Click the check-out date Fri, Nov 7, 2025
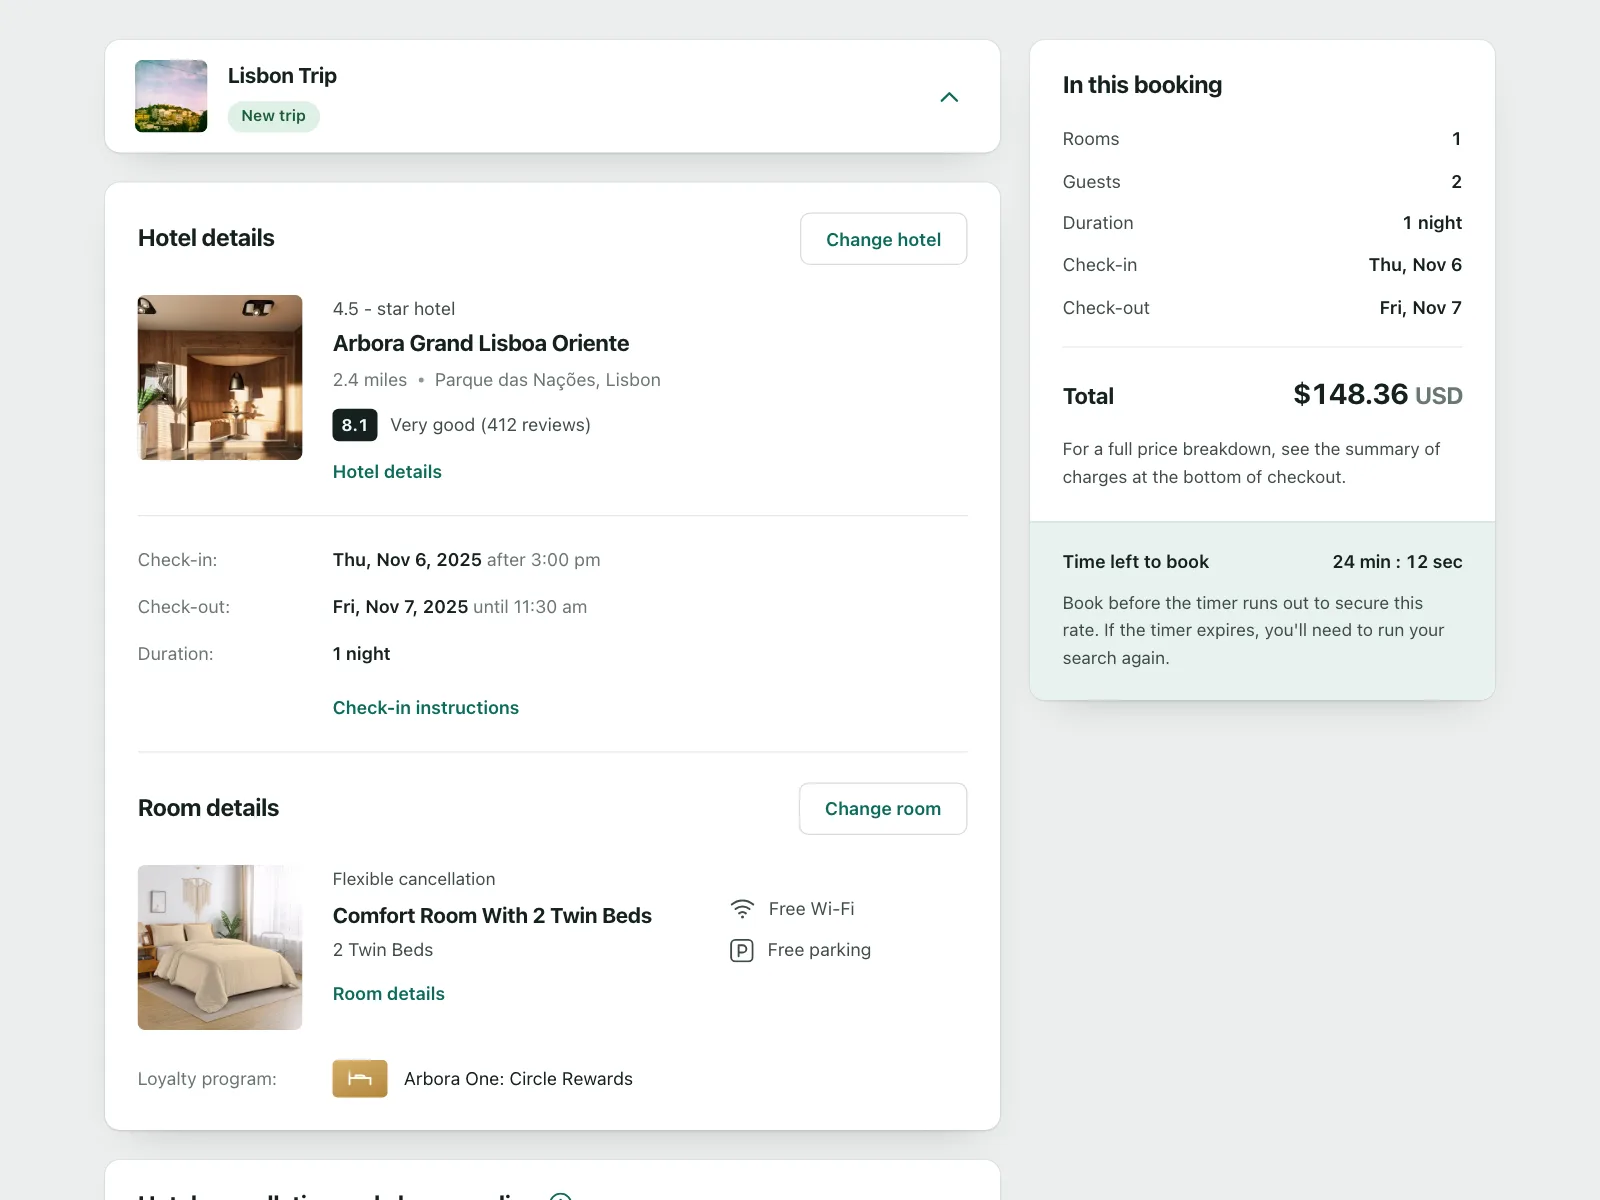 coord(400,607)
